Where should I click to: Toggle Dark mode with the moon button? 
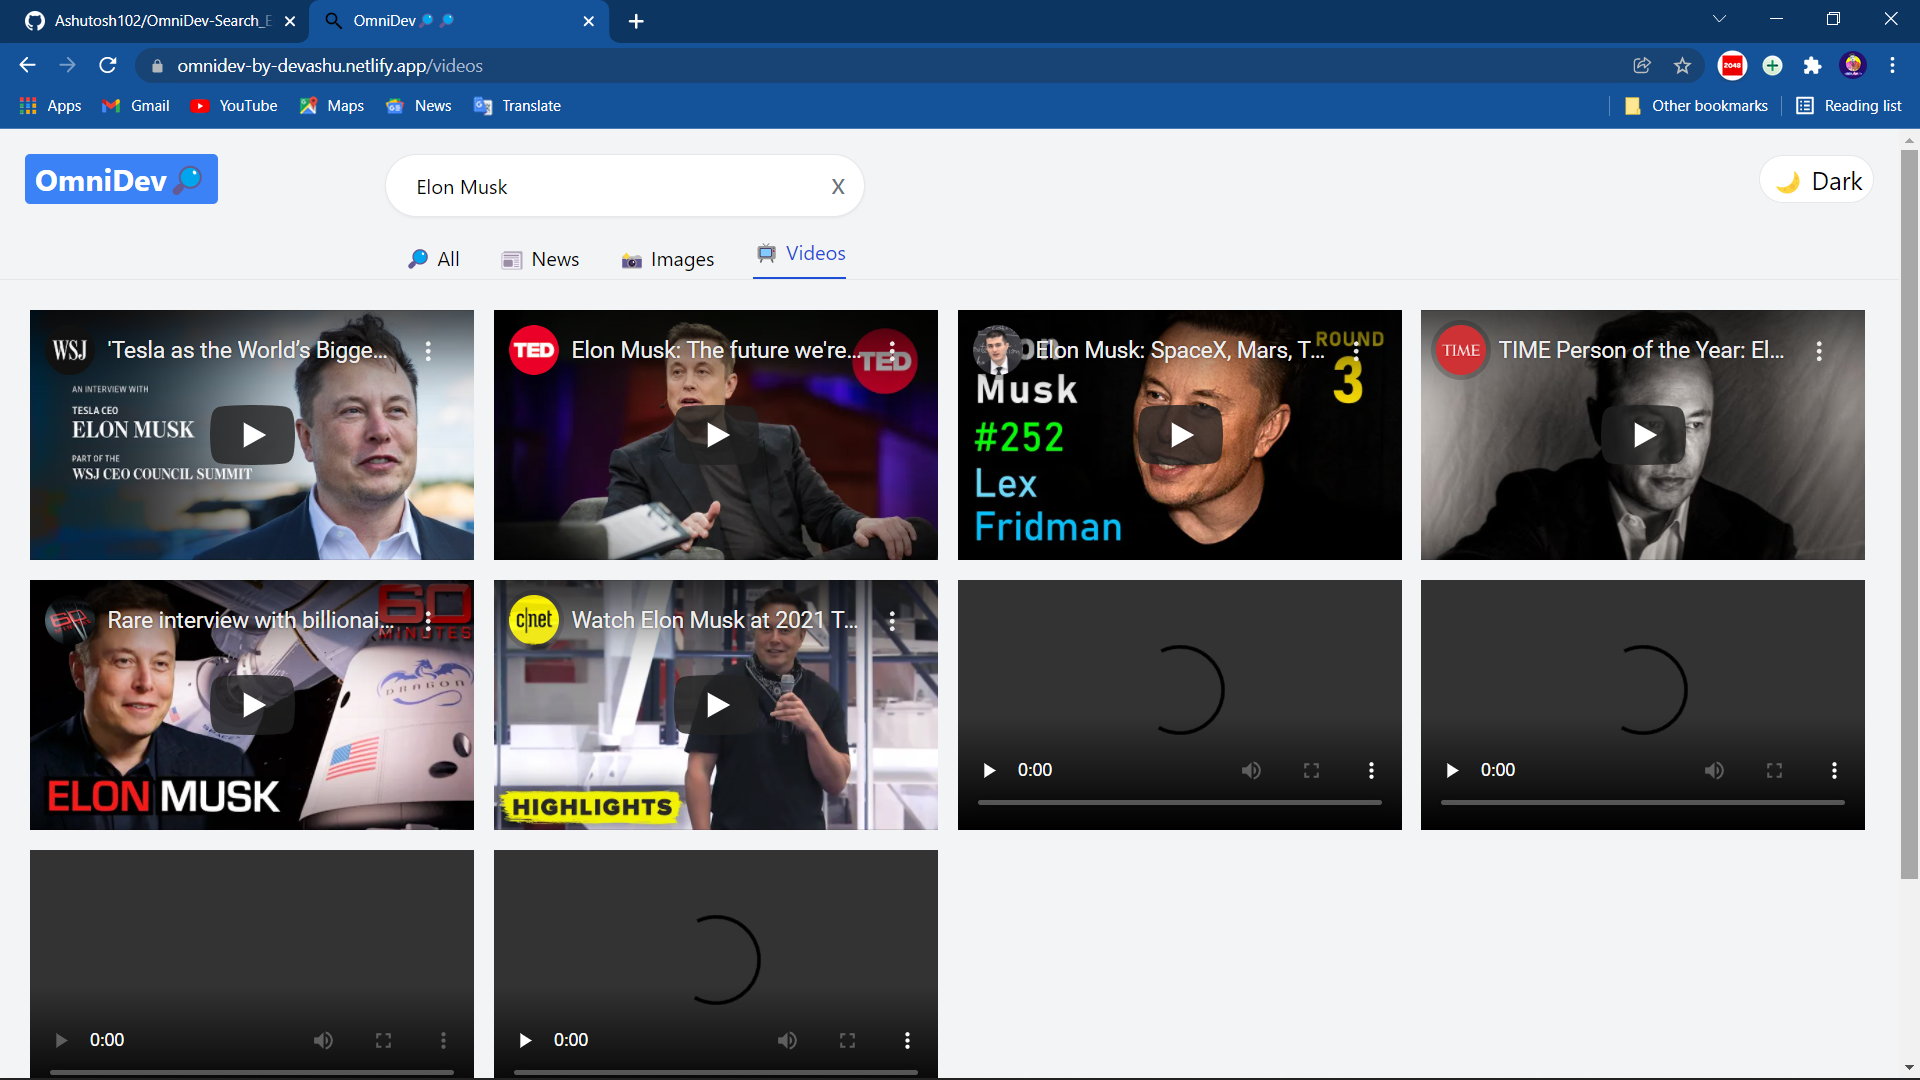point(1816,180)
